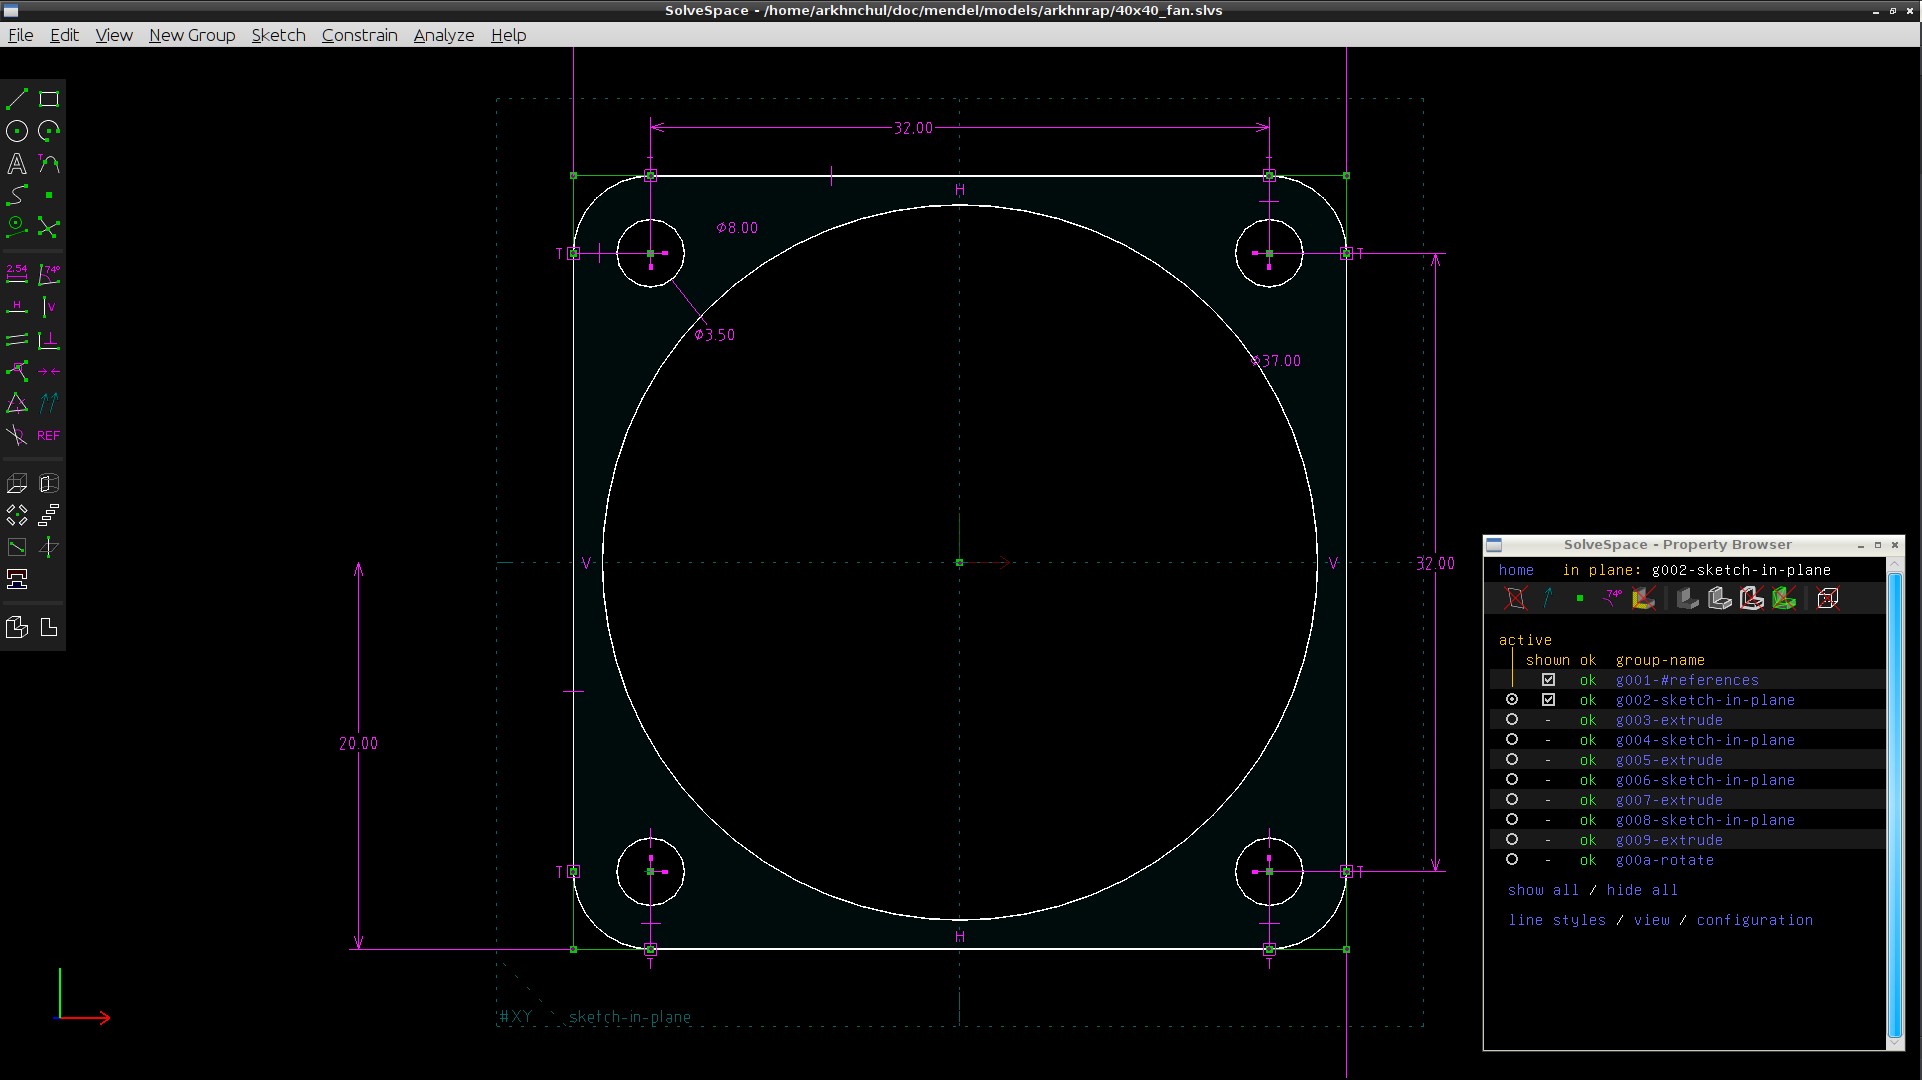
Task: Choose the circle drawing tool
Action: click(17, 131)
